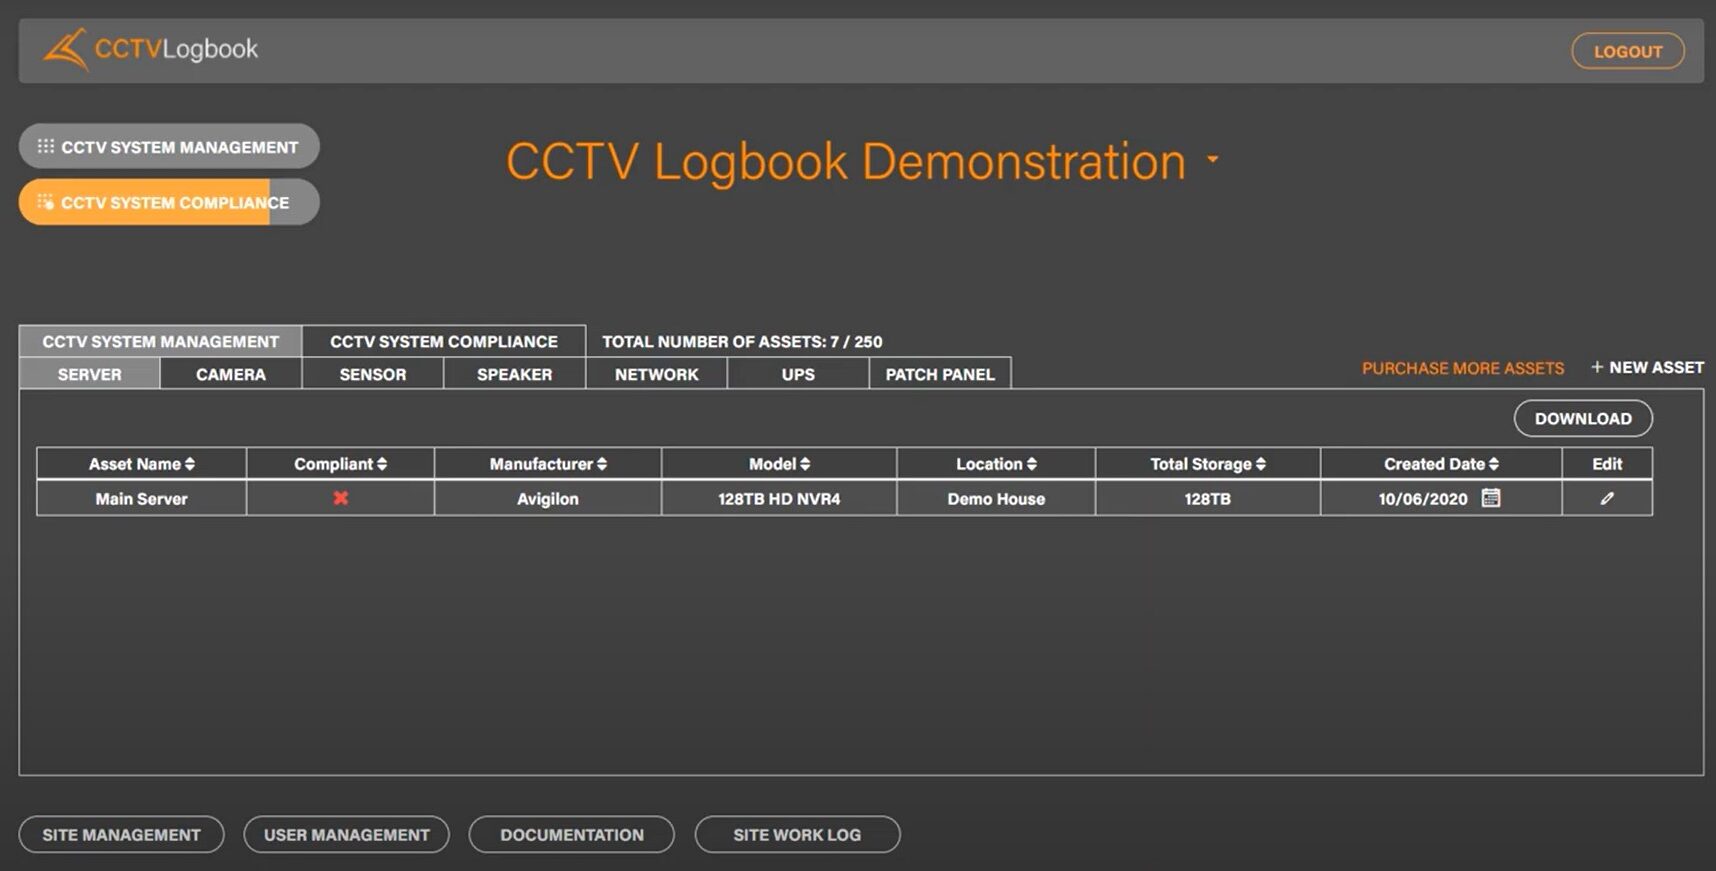This screenshot has width=1716, height=871.
Task: Click the Edit column header
Action: pyautogui.click(x=1607, y=464)
